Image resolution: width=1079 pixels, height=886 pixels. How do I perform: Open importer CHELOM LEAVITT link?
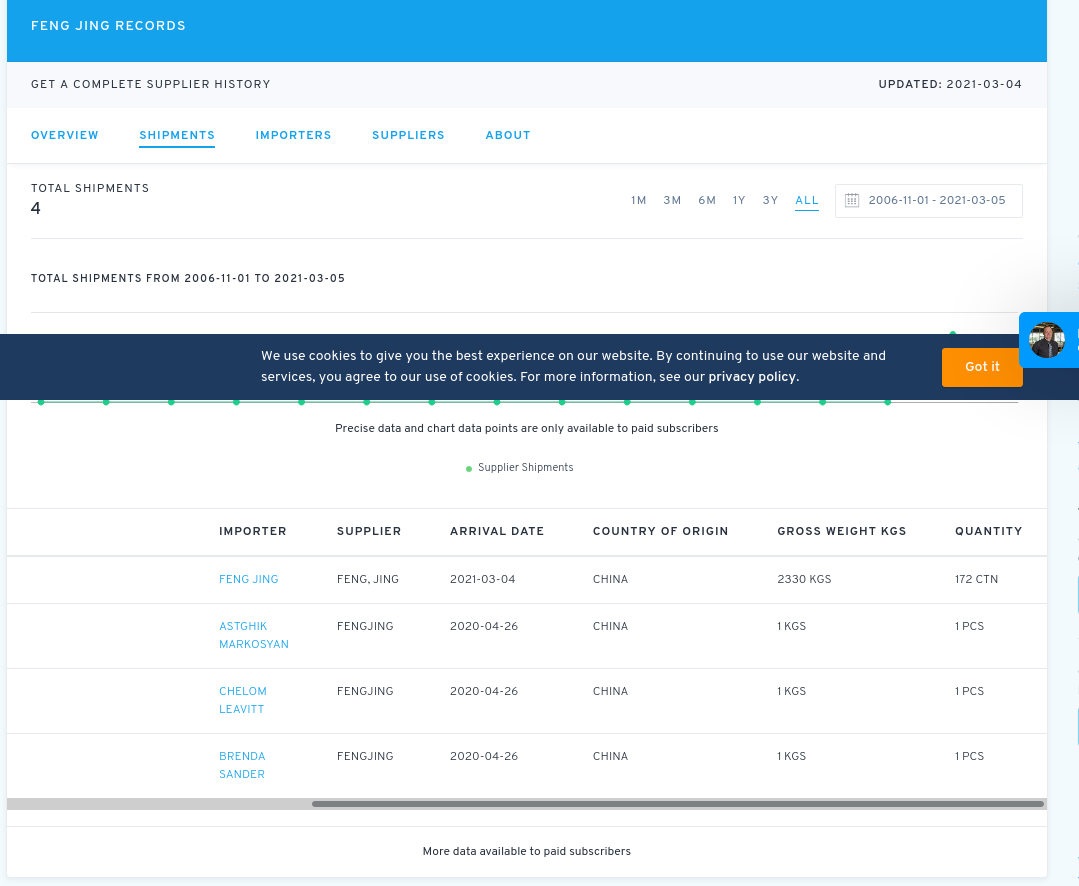tap(243, 700)
